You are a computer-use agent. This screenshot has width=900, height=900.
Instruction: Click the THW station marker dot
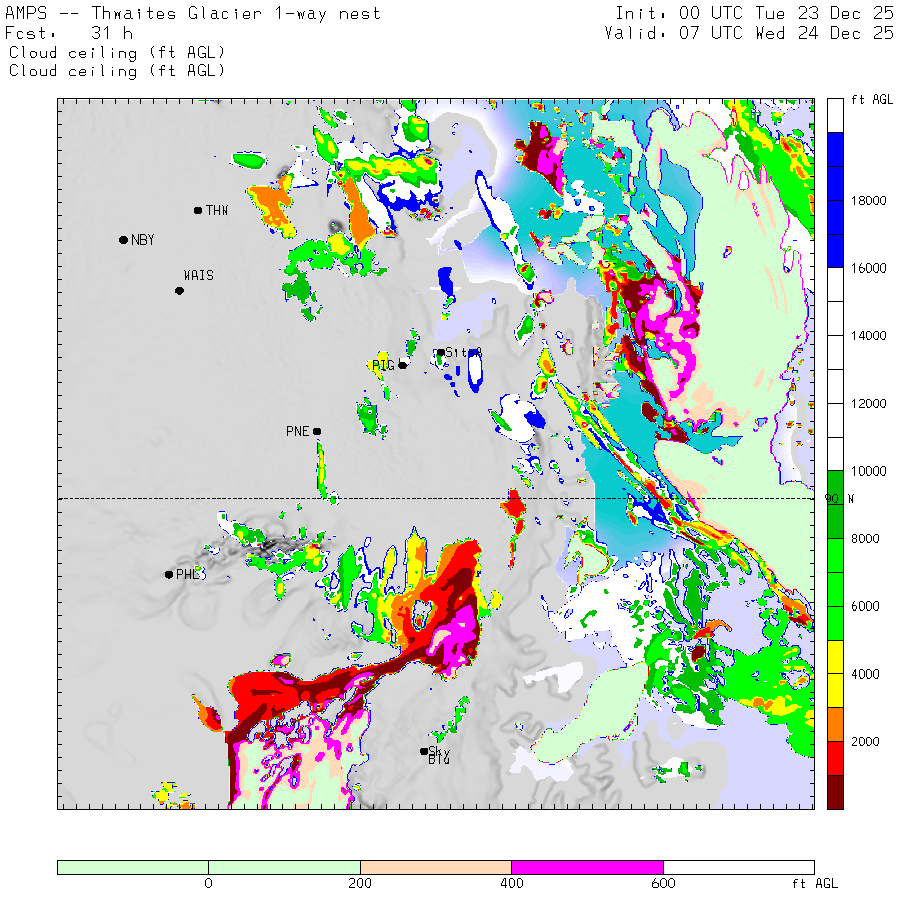(198, 210)
